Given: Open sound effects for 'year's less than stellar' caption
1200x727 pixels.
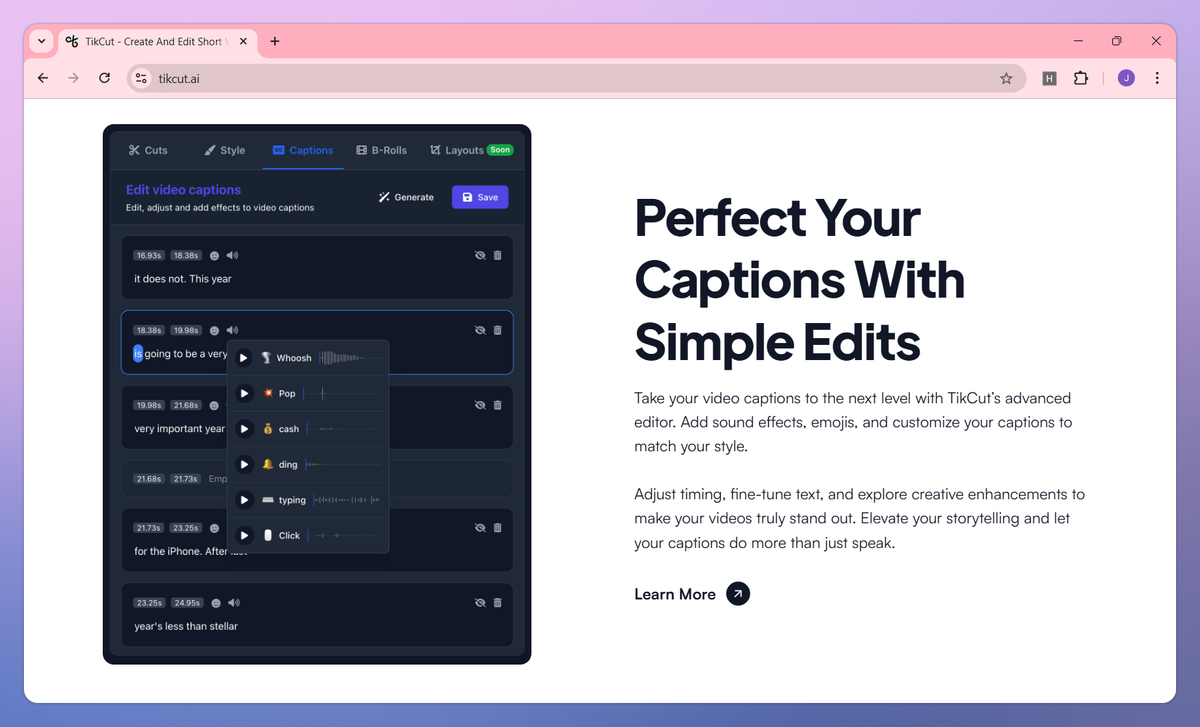Looking at the screenshot, I should pyautogui.click(x=233, y=603).
